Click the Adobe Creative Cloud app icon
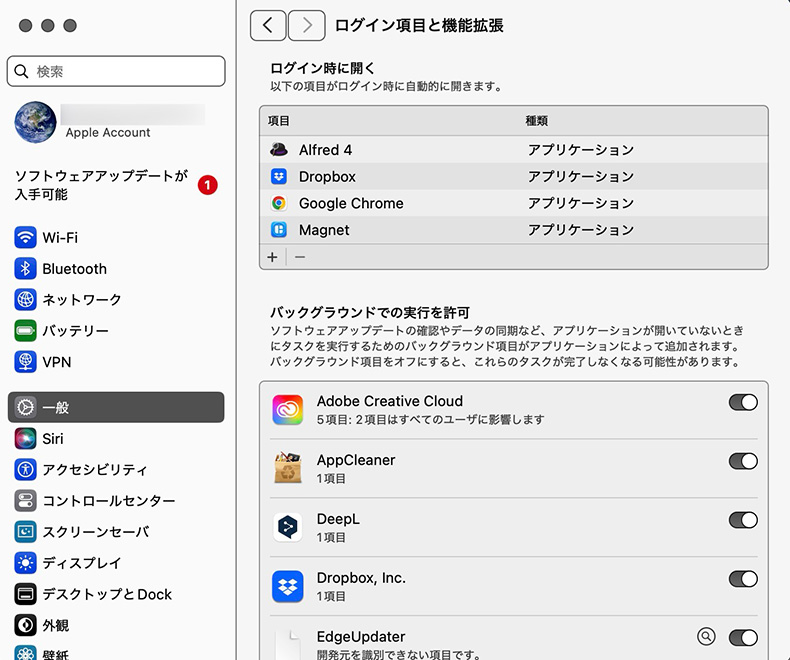Image resolution: width=790 pixels, height=660 pixels. [x=288, y=410]
